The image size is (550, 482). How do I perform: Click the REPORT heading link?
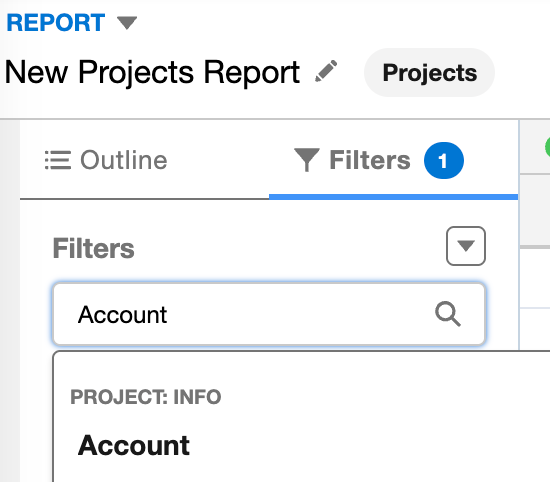point(56,23)
